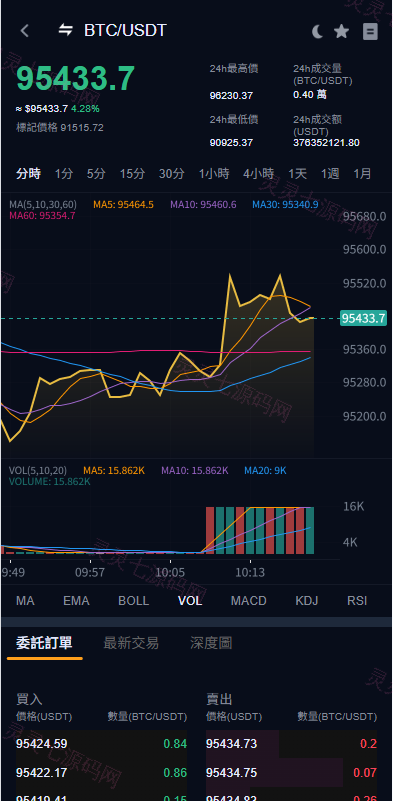Open the document icon at top right
393x801 pixels.
click(x=370, y=32)
